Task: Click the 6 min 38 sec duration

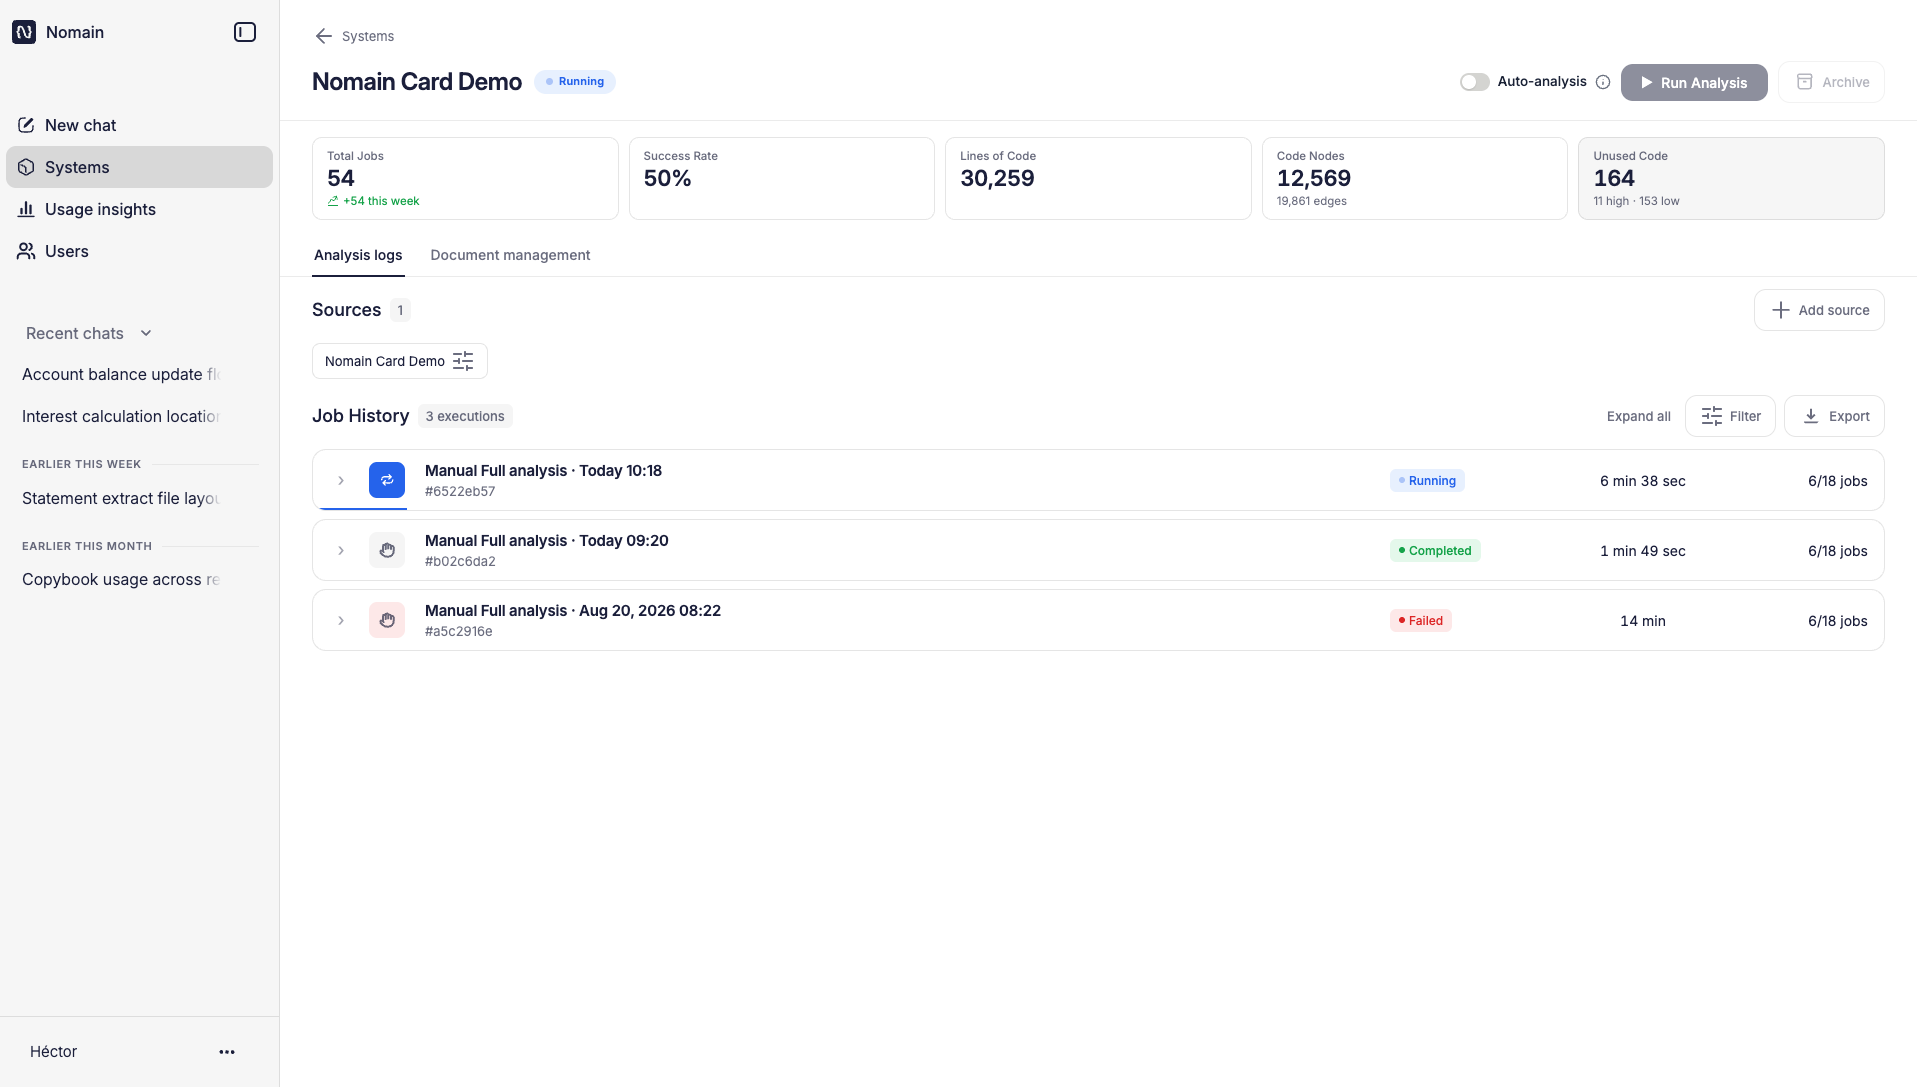Action: 1642,481
